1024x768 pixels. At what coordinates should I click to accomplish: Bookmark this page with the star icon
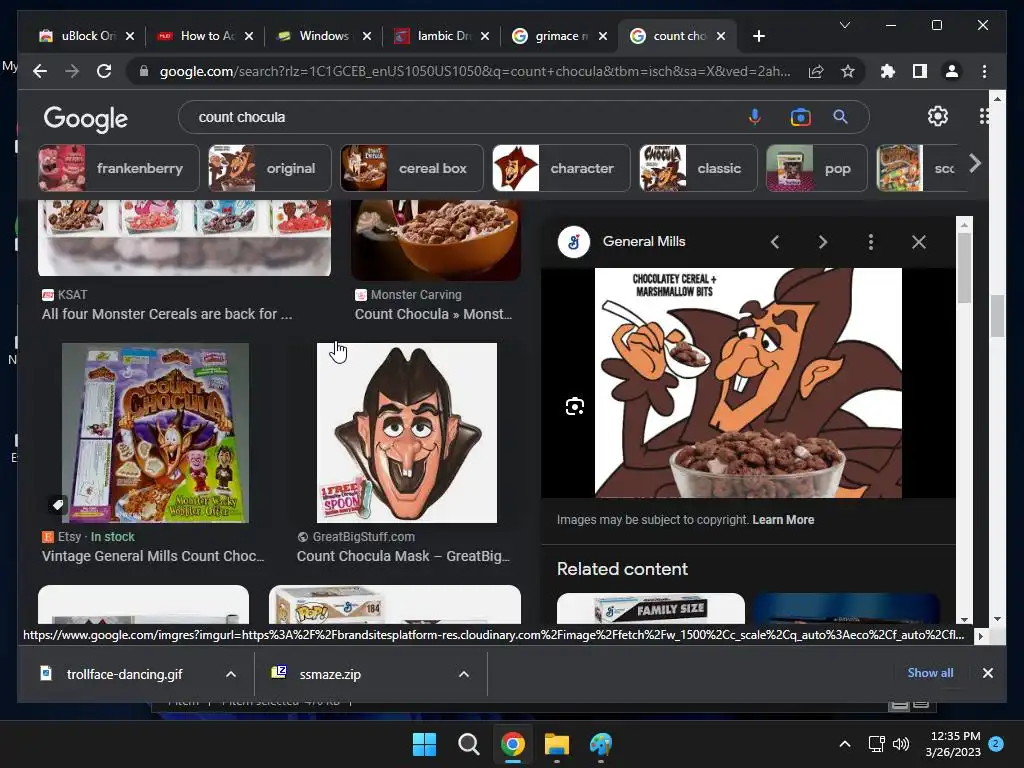tap(848, 71)
